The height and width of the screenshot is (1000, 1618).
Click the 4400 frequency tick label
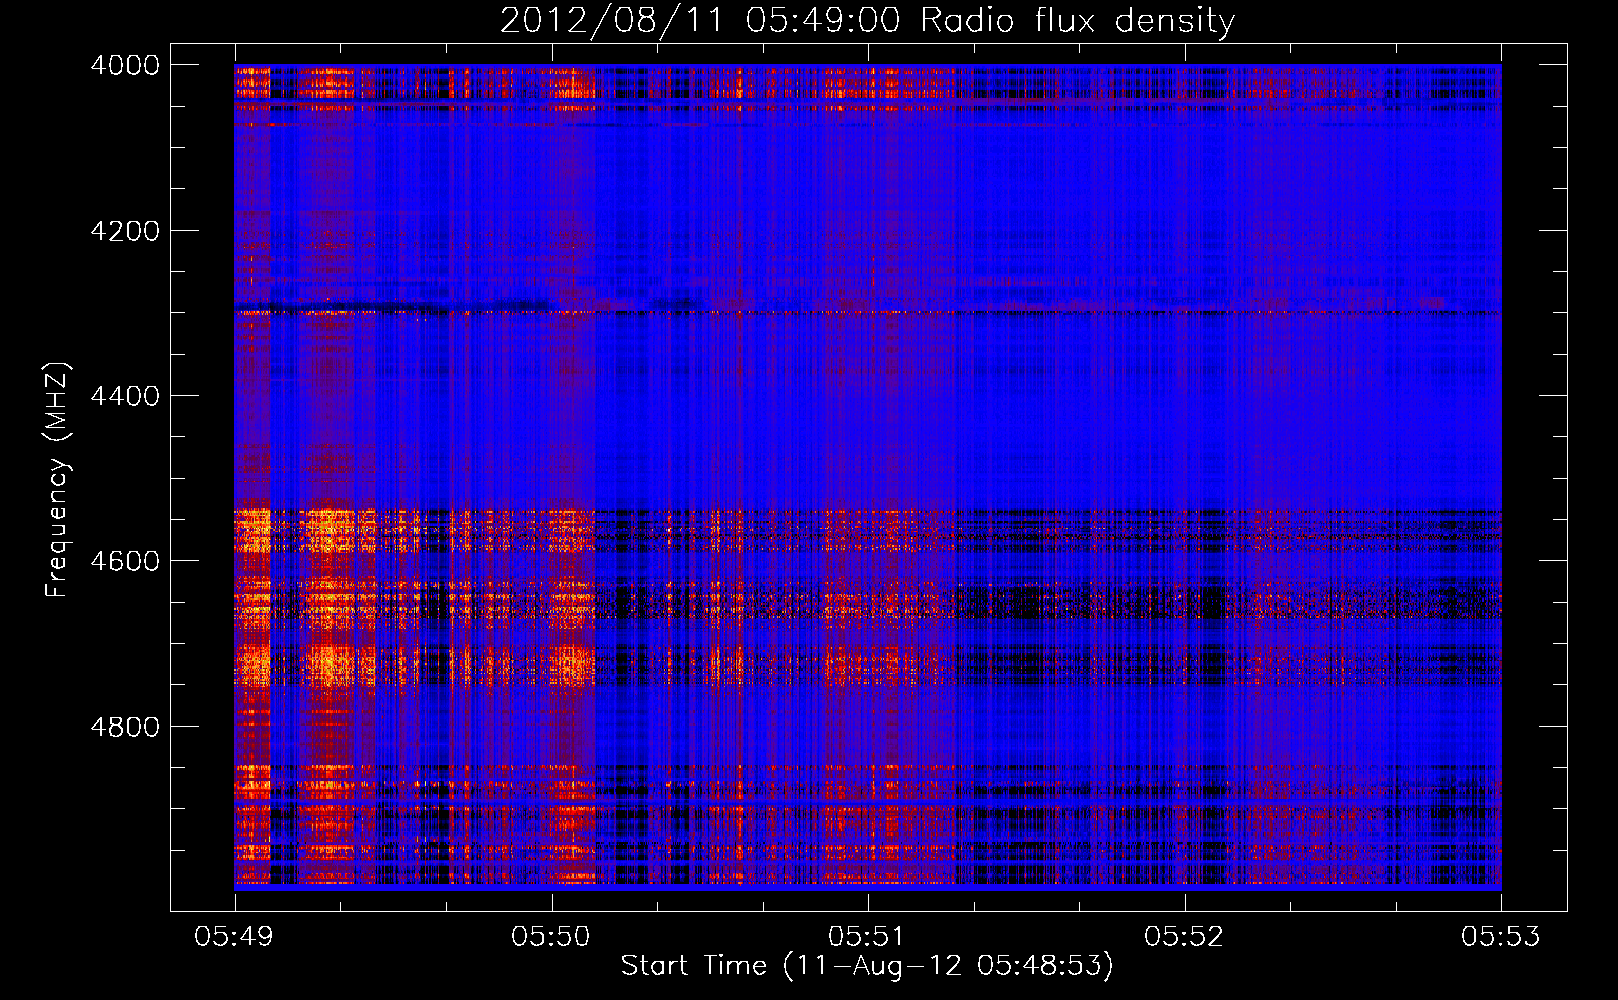pos(125,396)
